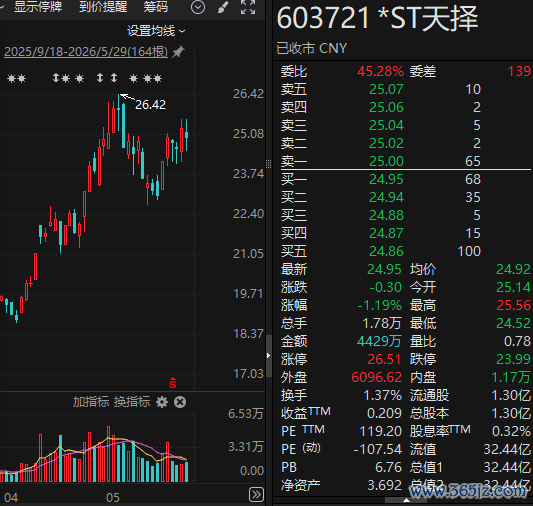This screenshot has width=533, height=506.
Task: Click 换指标 to change indicator
Action: (132, 402)
